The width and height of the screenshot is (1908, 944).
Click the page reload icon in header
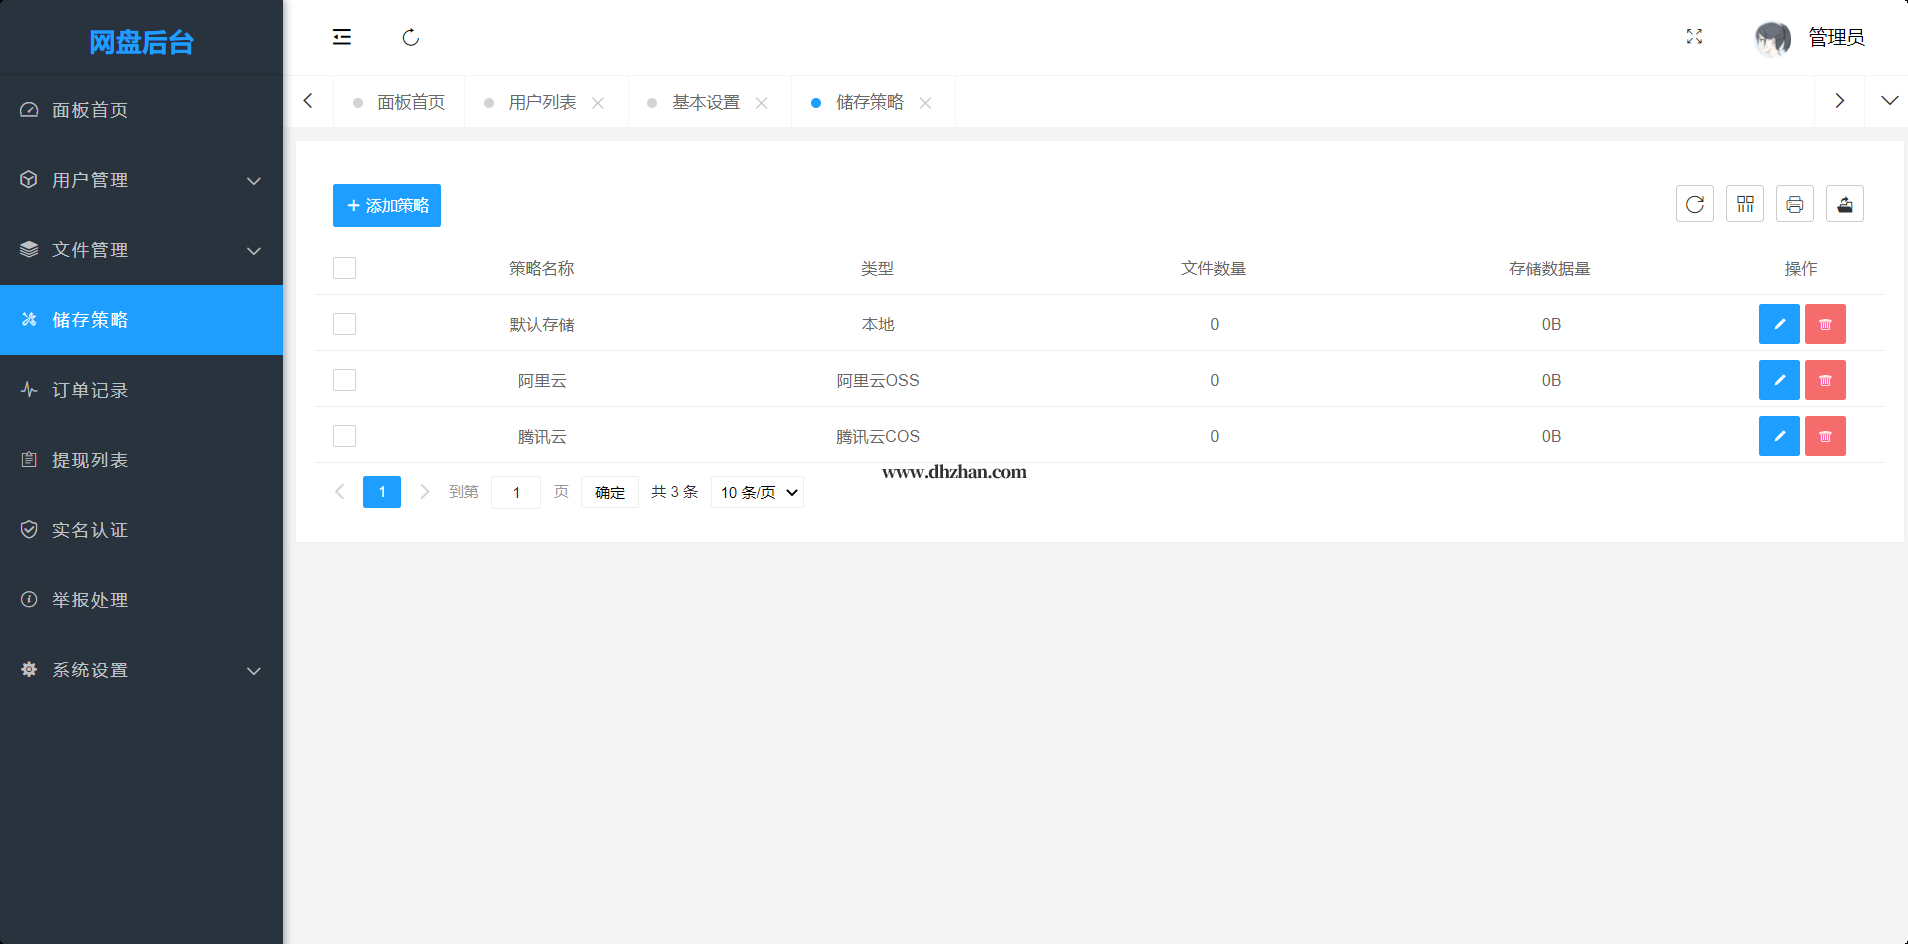point(410,38)
